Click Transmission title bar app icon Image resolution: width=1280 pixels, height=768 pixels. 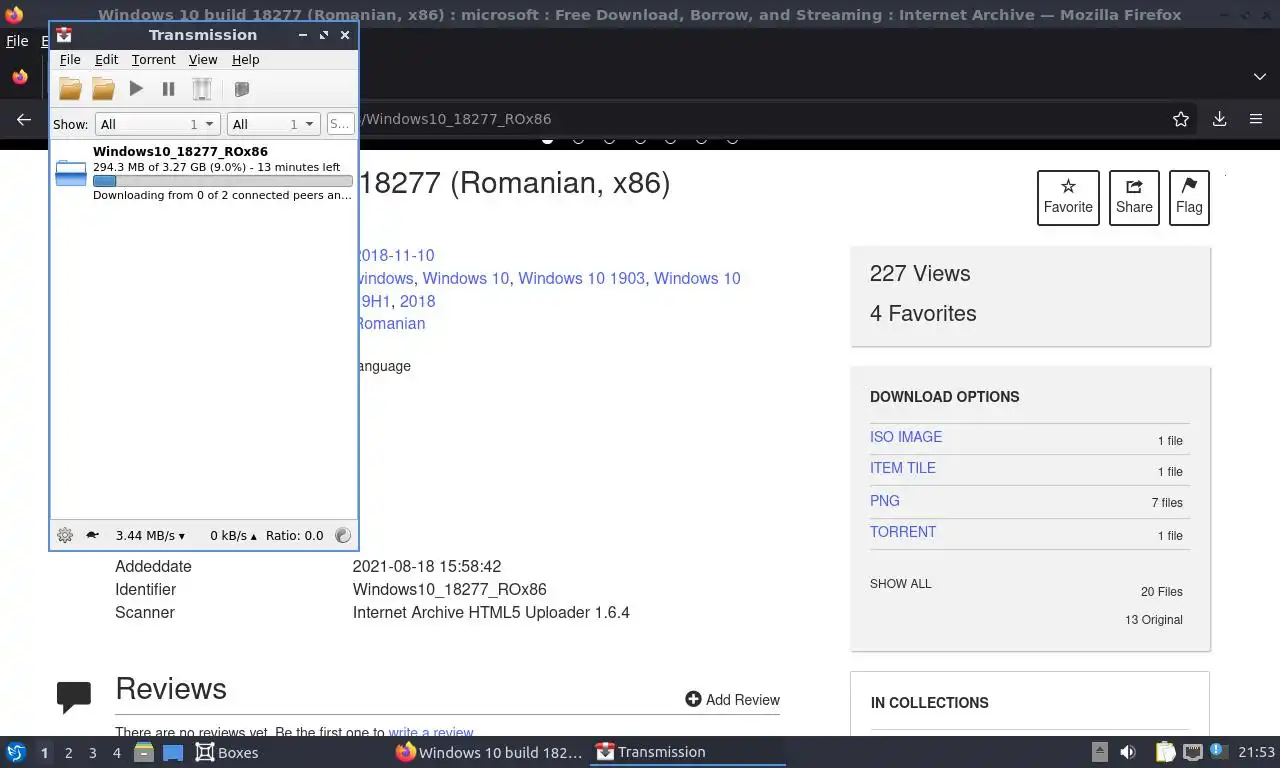click(64, 35)
